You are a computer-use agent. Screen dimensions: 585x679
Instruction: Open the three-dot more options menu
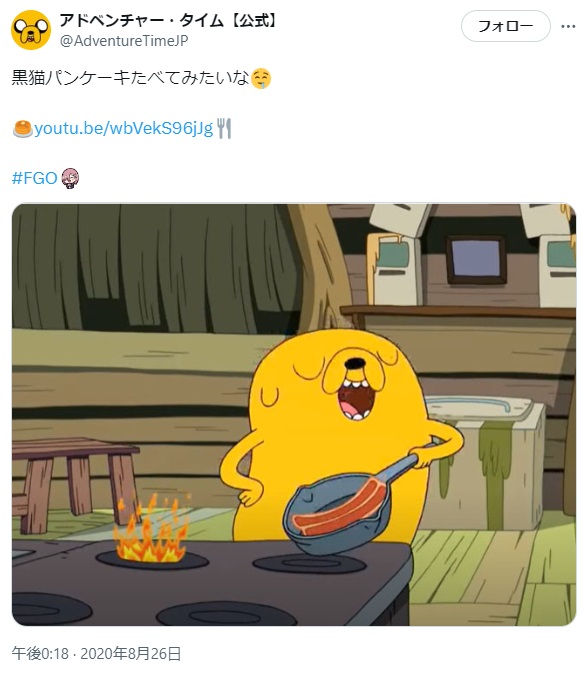coord(568,26)
